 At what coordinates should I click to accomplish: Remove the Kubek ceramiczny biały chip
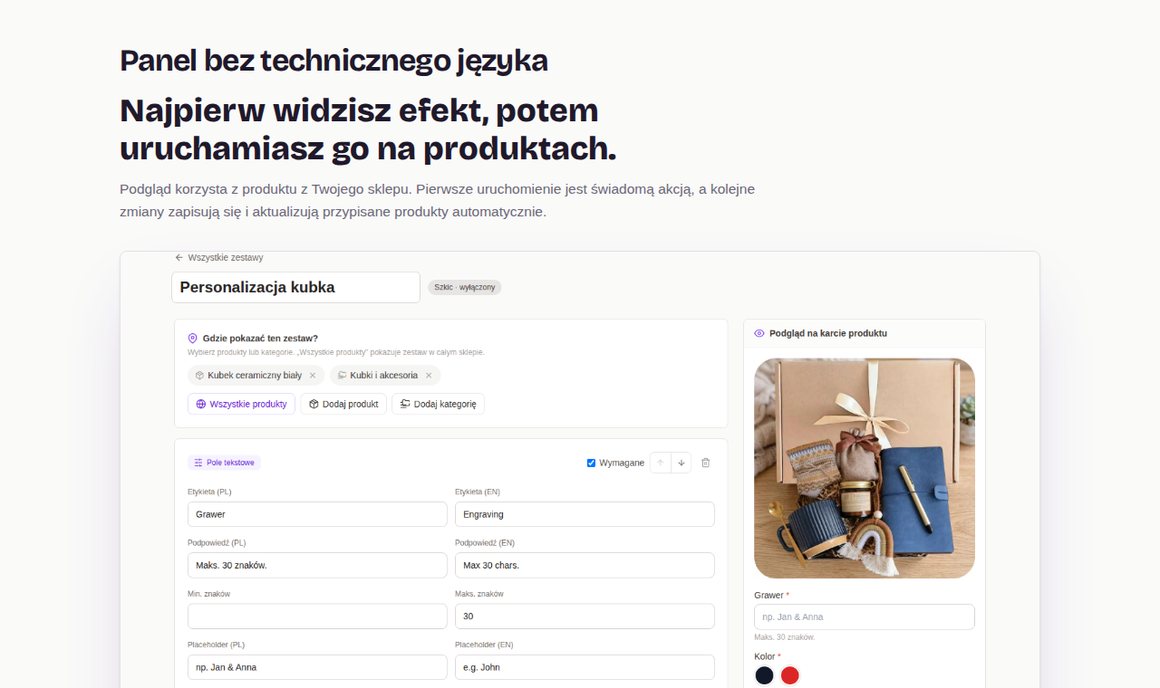click(x=312, y=375)
